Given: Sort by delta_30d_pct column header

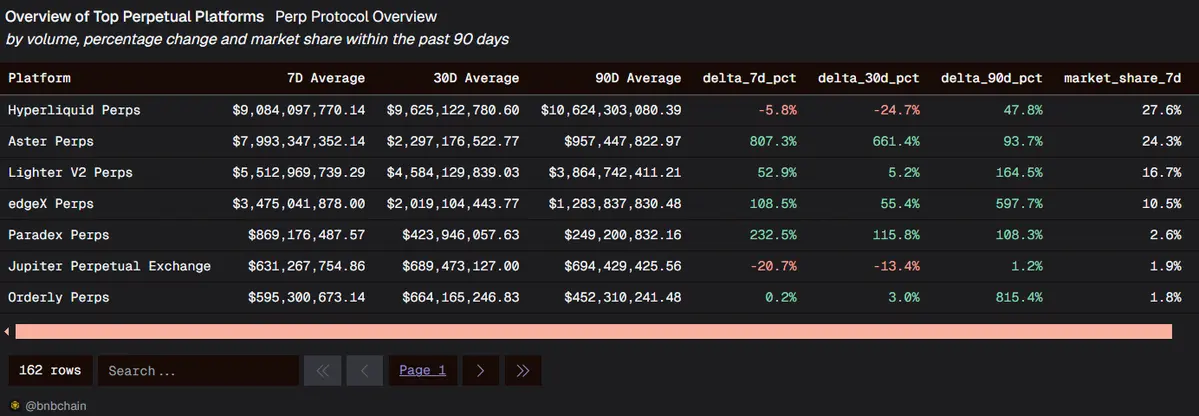Looking at the screenshot, I should click(869, 78).
